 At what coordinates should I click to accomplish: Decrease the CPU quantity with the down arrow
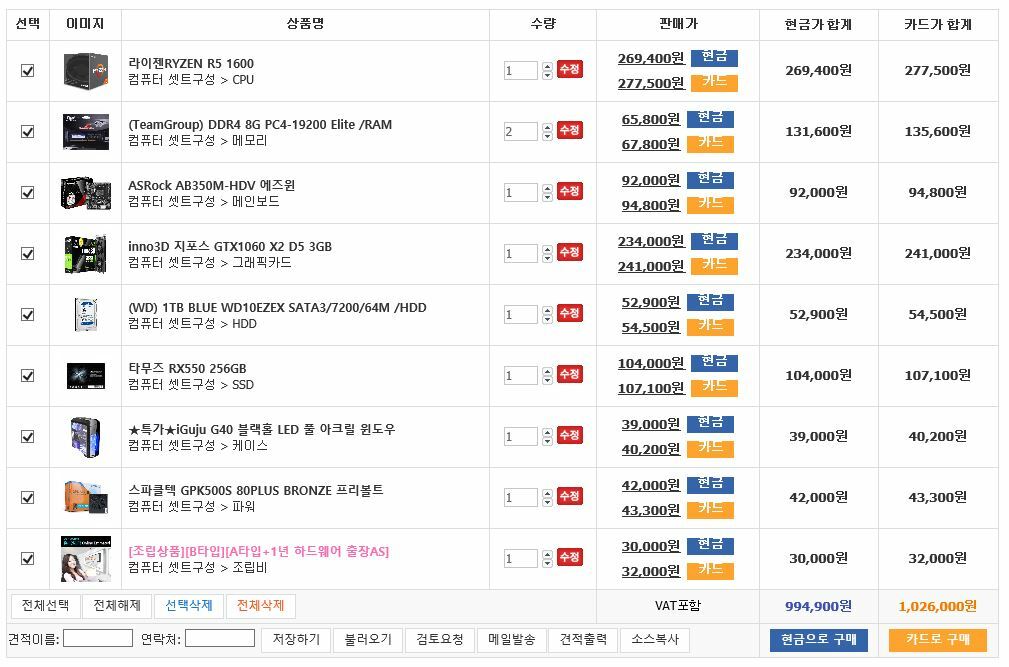[x=547, y=76]
